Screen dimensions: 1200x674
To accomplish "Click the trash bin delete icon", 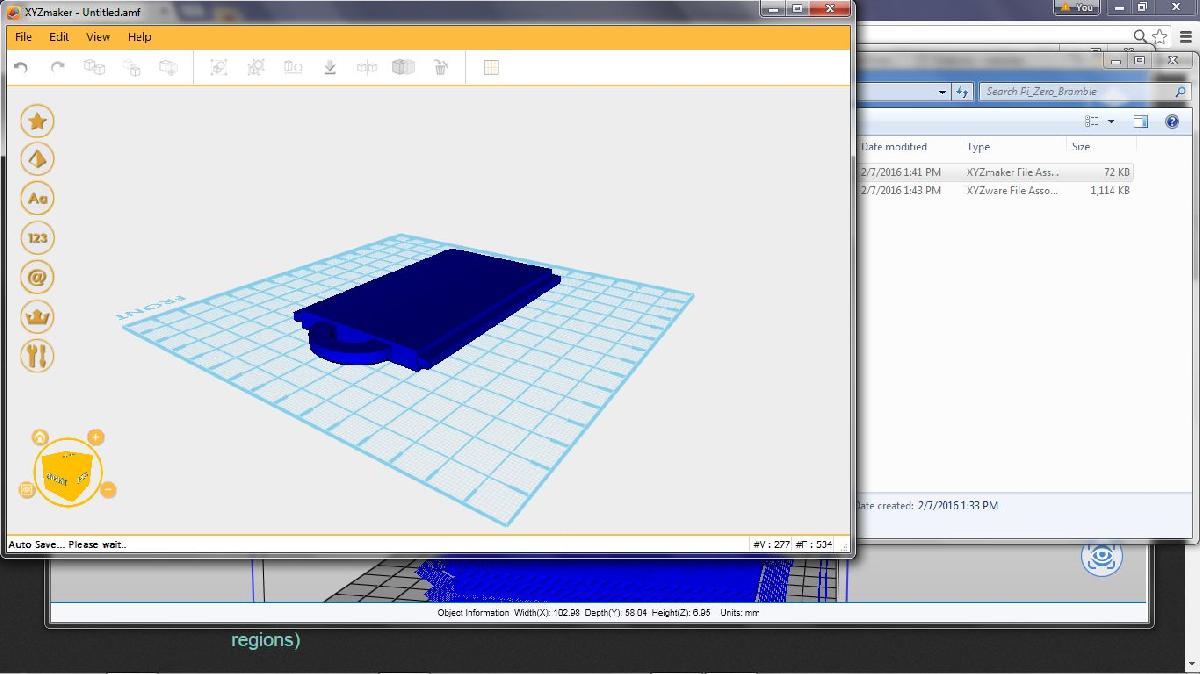I will pyautogui.click(x=440, y=68).
